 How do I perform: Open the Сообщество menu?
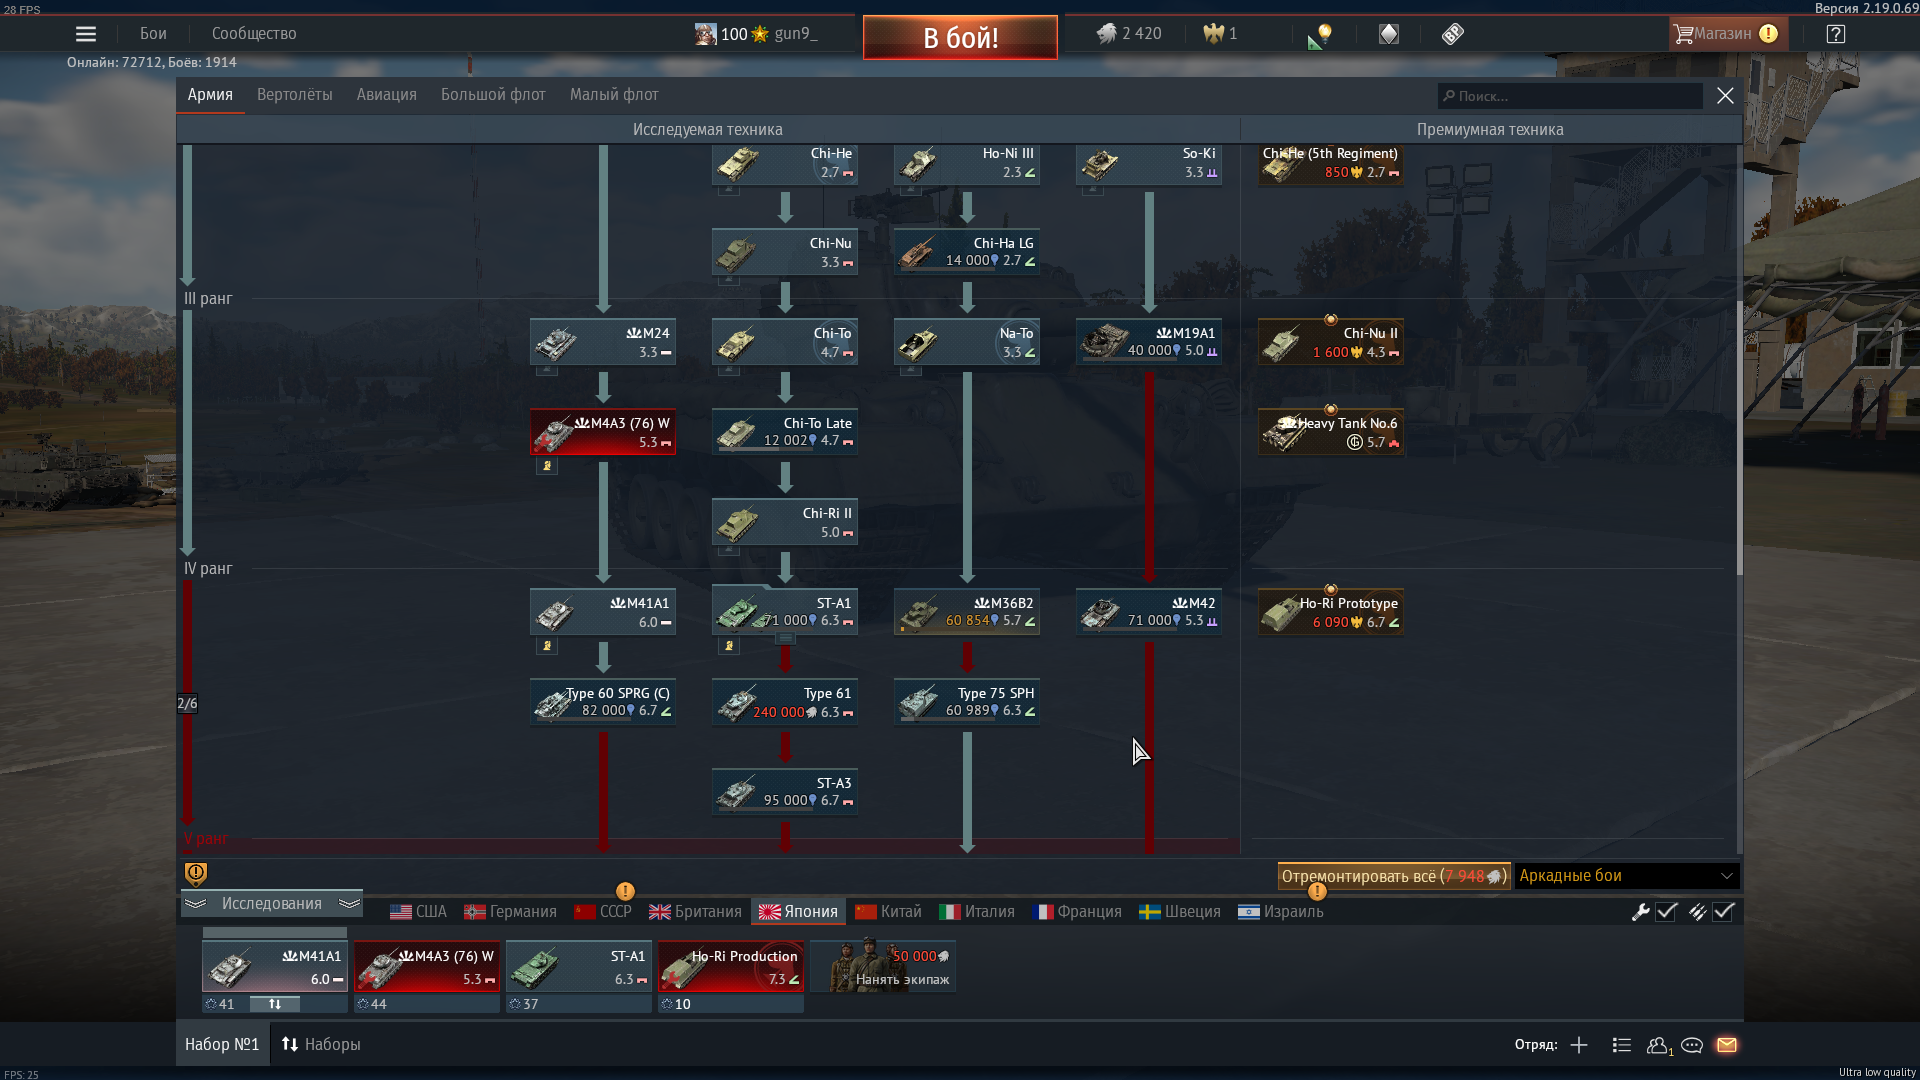254,34
